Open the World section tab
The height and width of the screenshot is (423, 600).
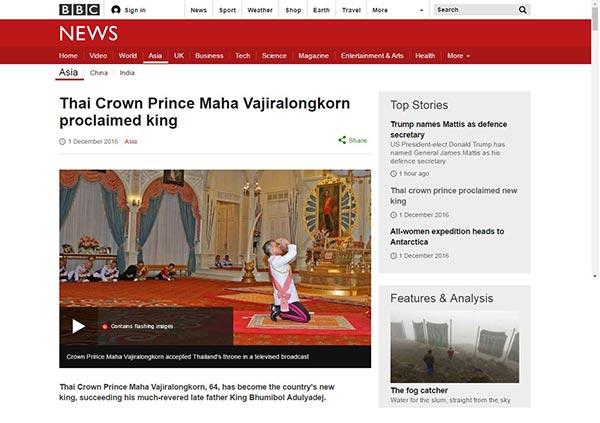[x=127, y=56]
